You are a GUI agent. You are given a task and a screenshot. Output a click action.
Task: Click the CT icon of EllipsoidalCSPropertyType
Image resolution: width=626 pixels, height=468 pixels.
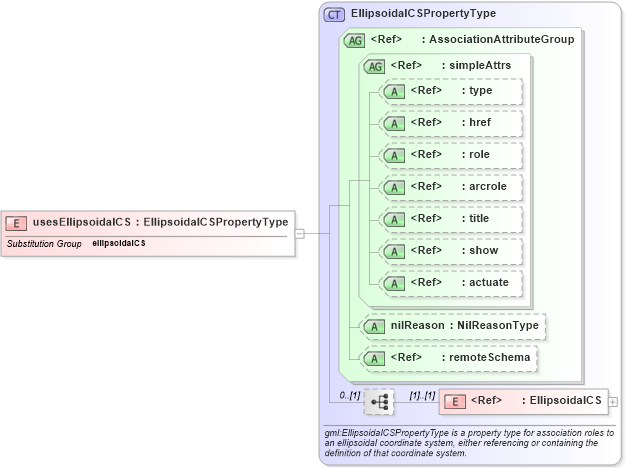(x=334, y=15)
